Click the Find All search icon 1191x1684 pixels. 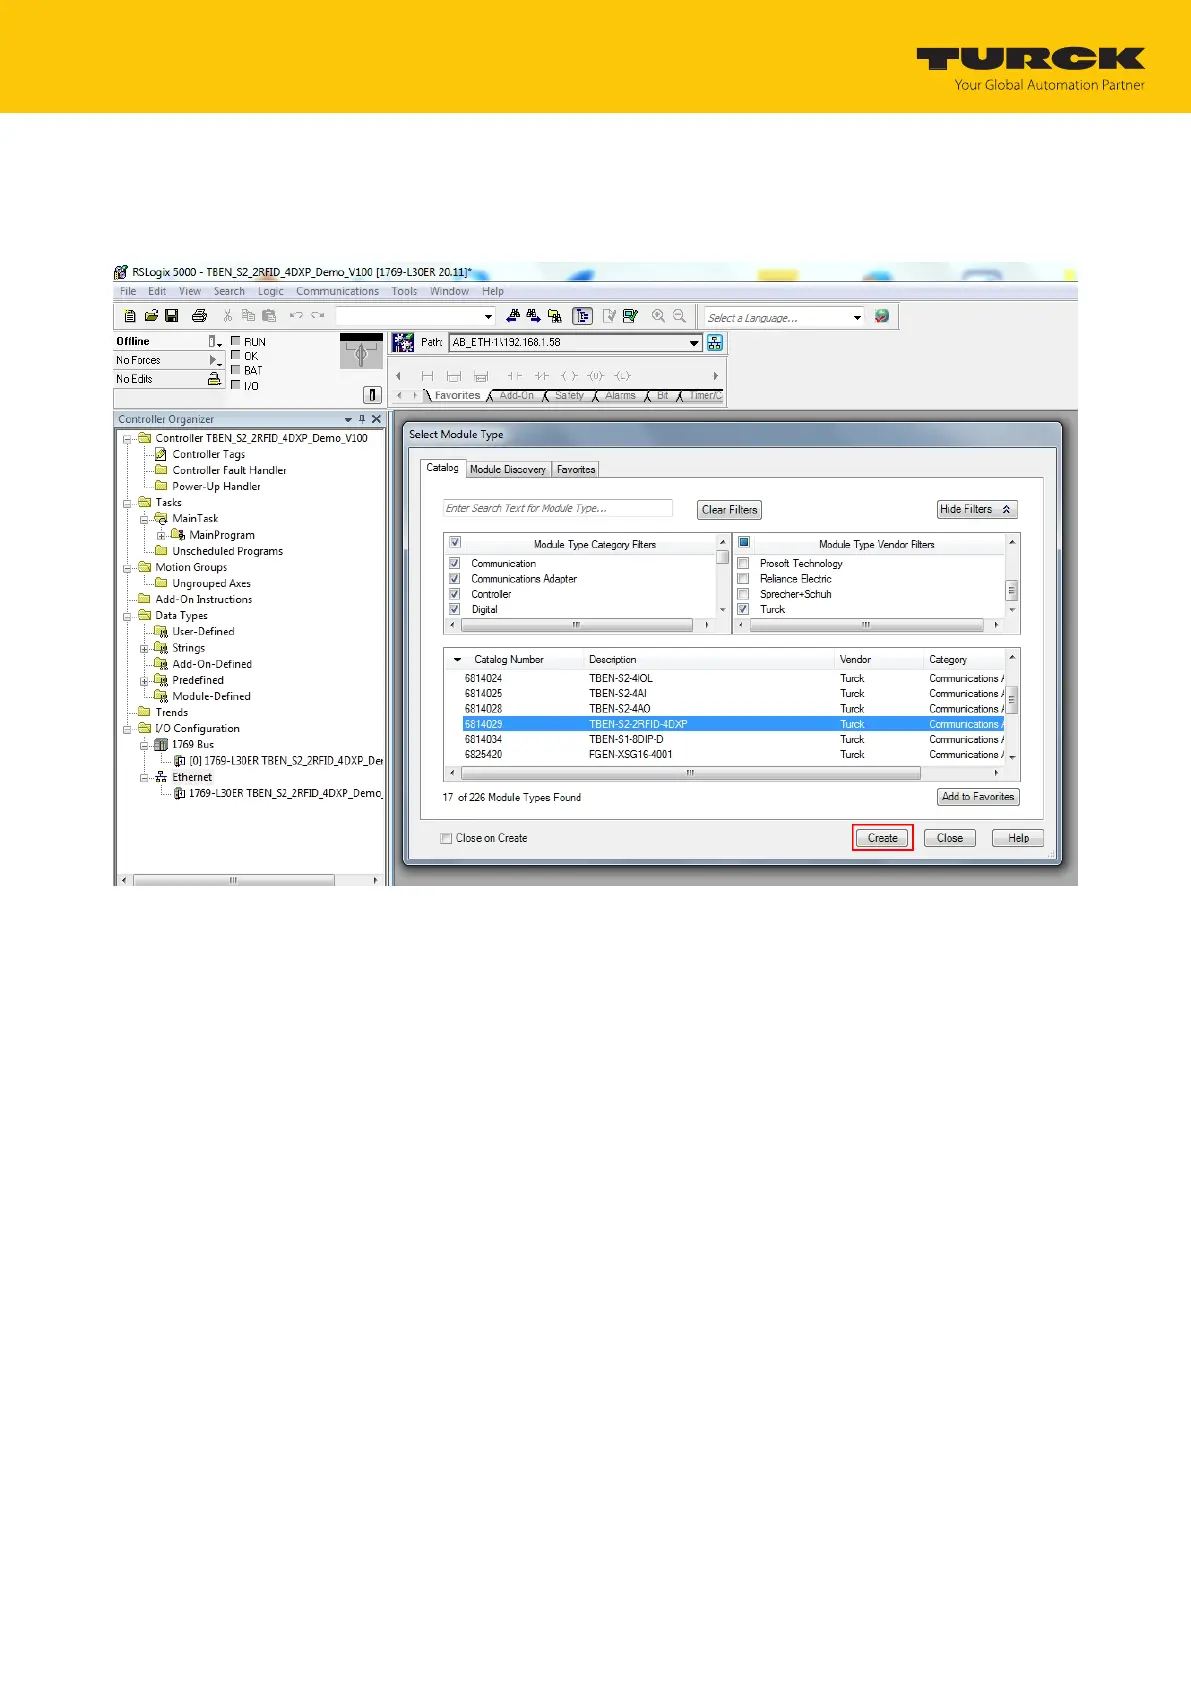pyautogui.click(x=555, y=316)
